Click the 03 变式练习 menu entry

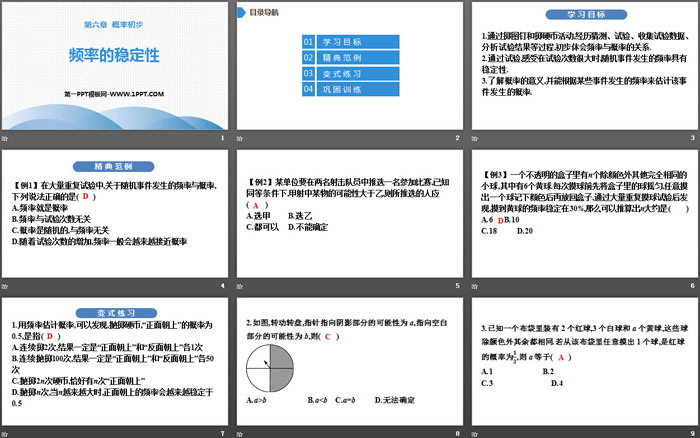tap(350, 74)
